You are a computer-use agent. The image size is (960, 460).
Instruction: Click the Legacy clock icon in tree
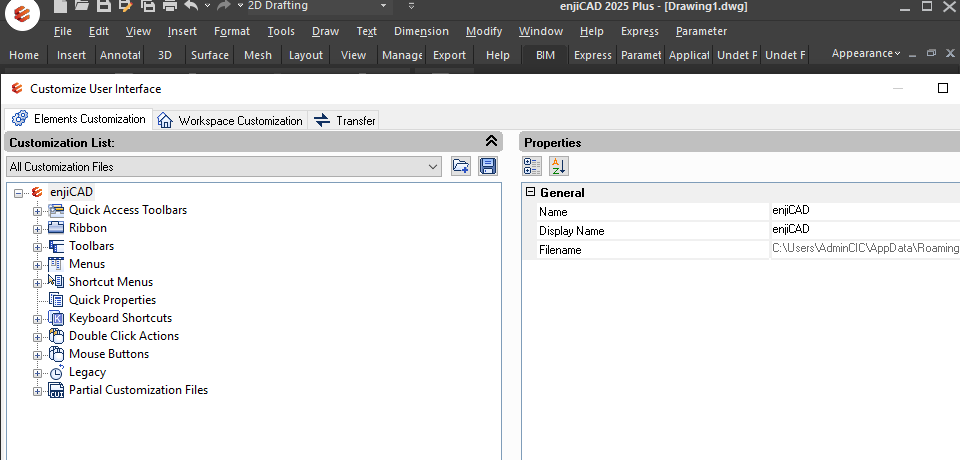click(x=56, y=372)
